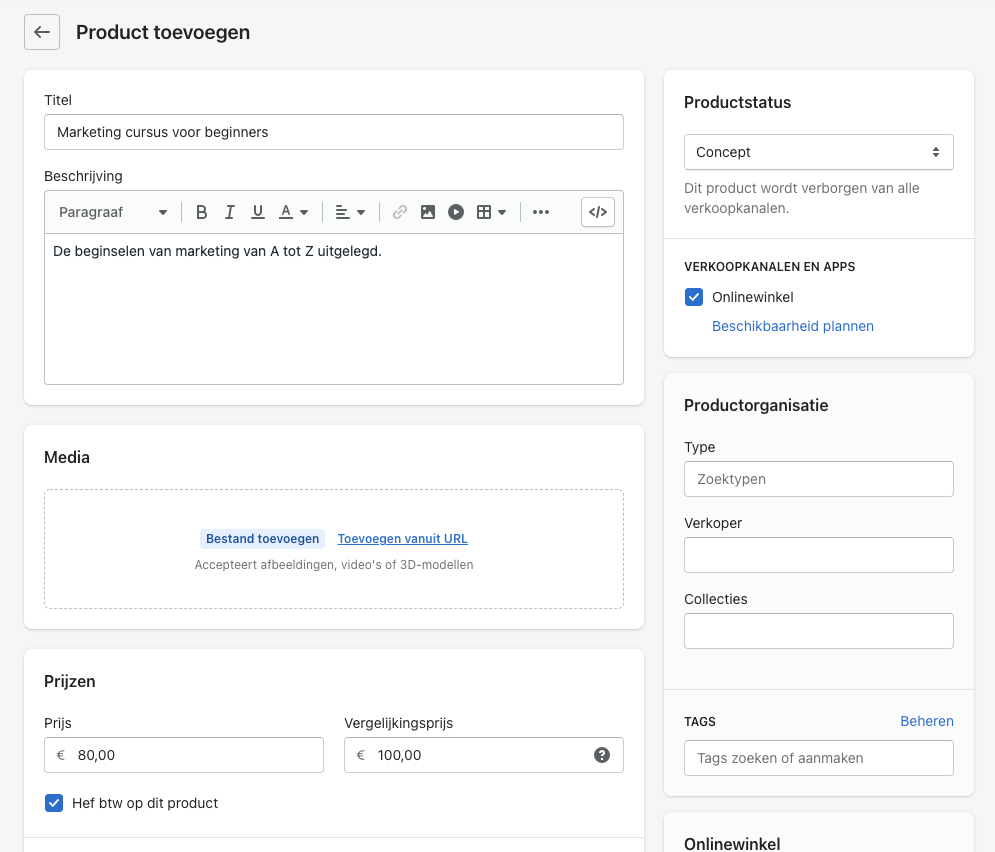Screen dimensions: 995x852
Task: Uncheck the Onlinewinkel sales channel checkbox
Action: 694,297
